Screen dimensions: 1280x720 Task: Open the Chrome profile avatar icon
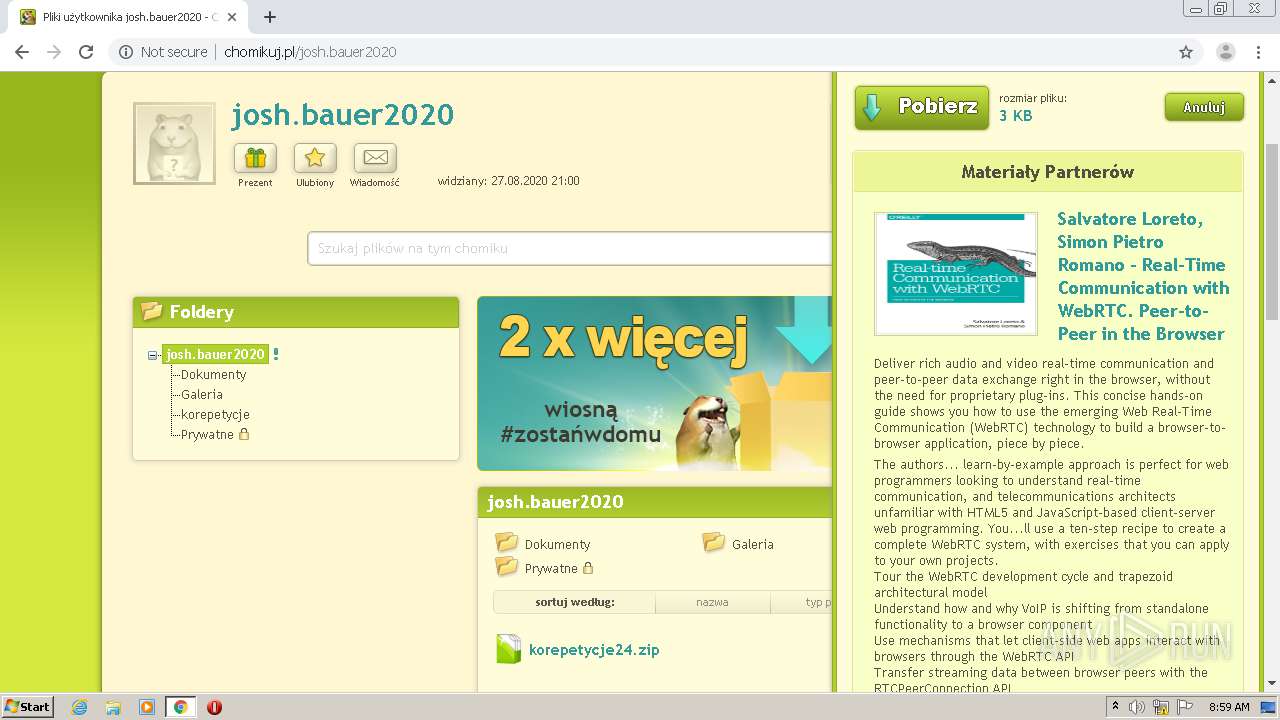tap(1226, 52)
